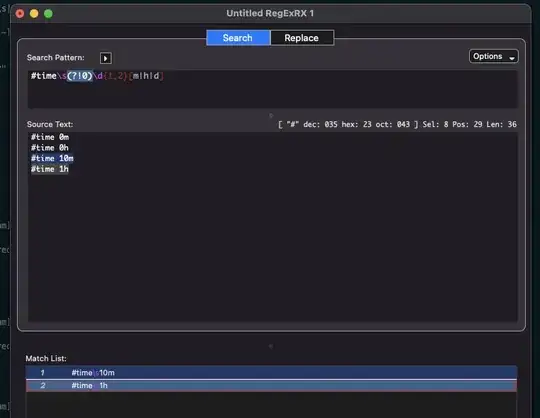This screenshot has width=540, height=418.
Task: Select match 1 '#time 10m' in Match List
Action: (x=271, y=373)
